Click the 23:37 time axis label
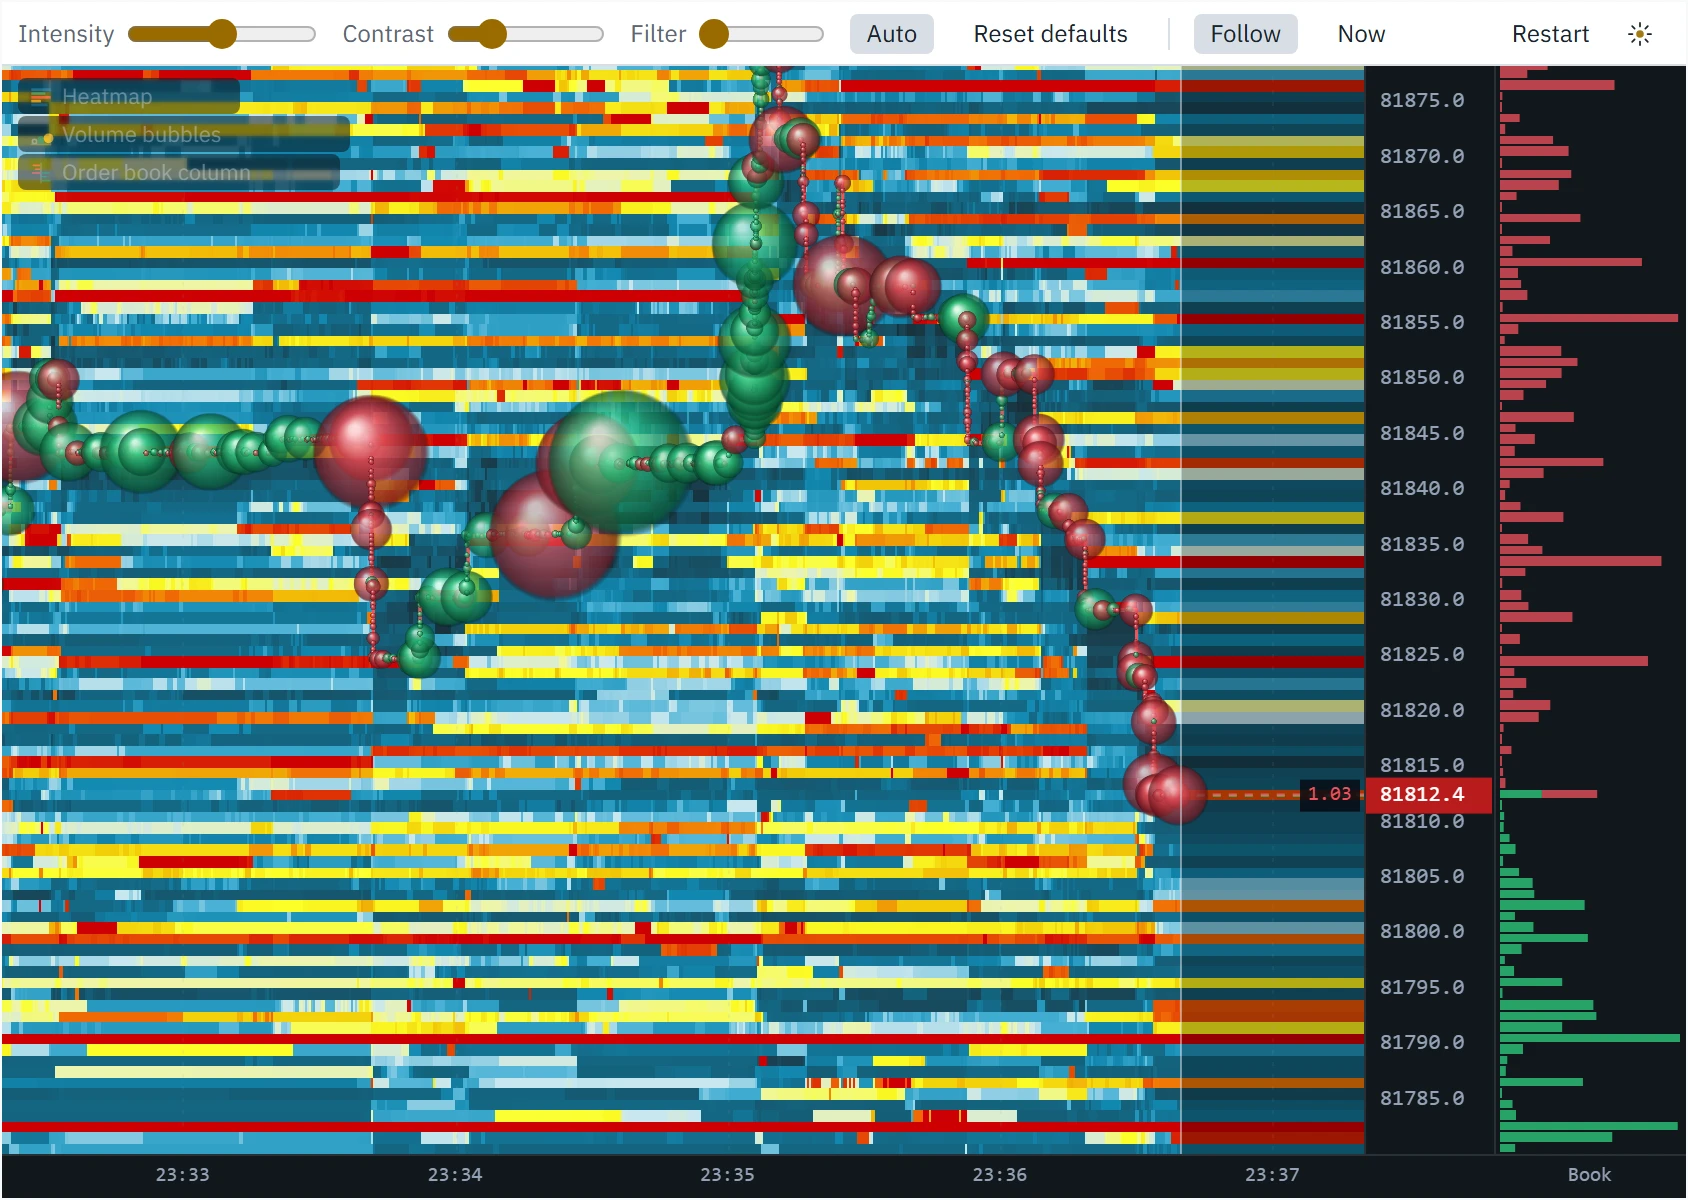Image resolution: width=1688 pixels, height=1200 pixels. click(1272, 1175)
